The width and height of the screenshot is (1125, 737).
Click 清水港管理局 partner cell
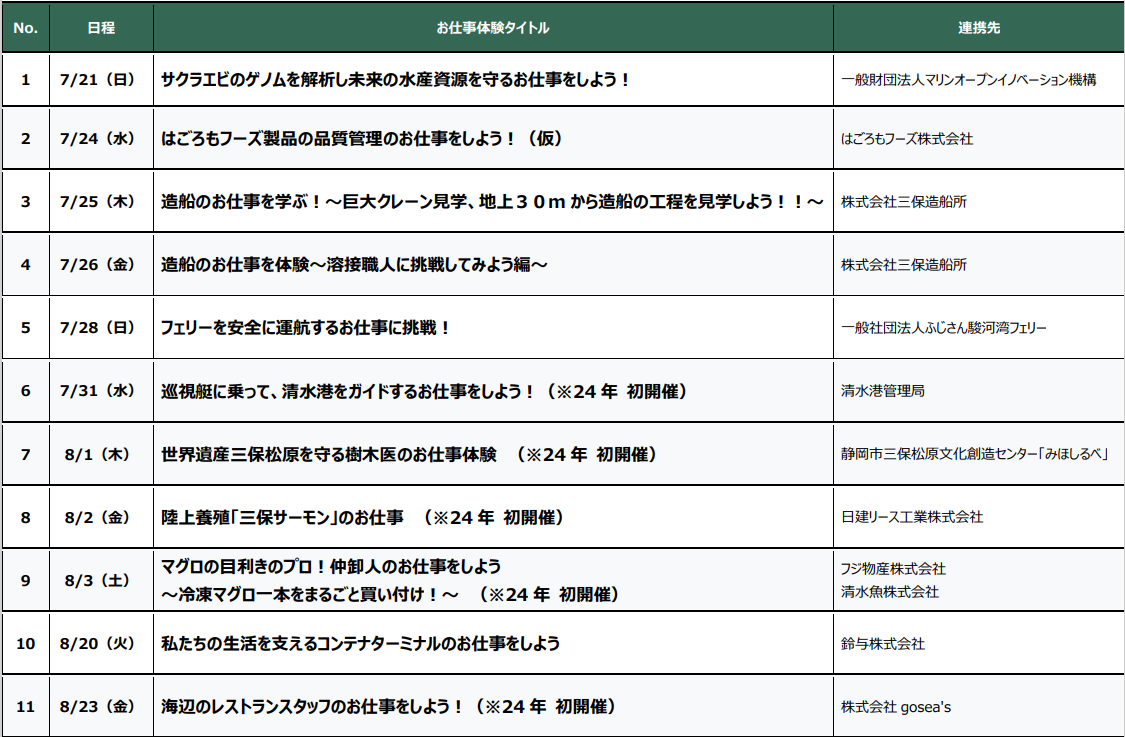[979, 391]
